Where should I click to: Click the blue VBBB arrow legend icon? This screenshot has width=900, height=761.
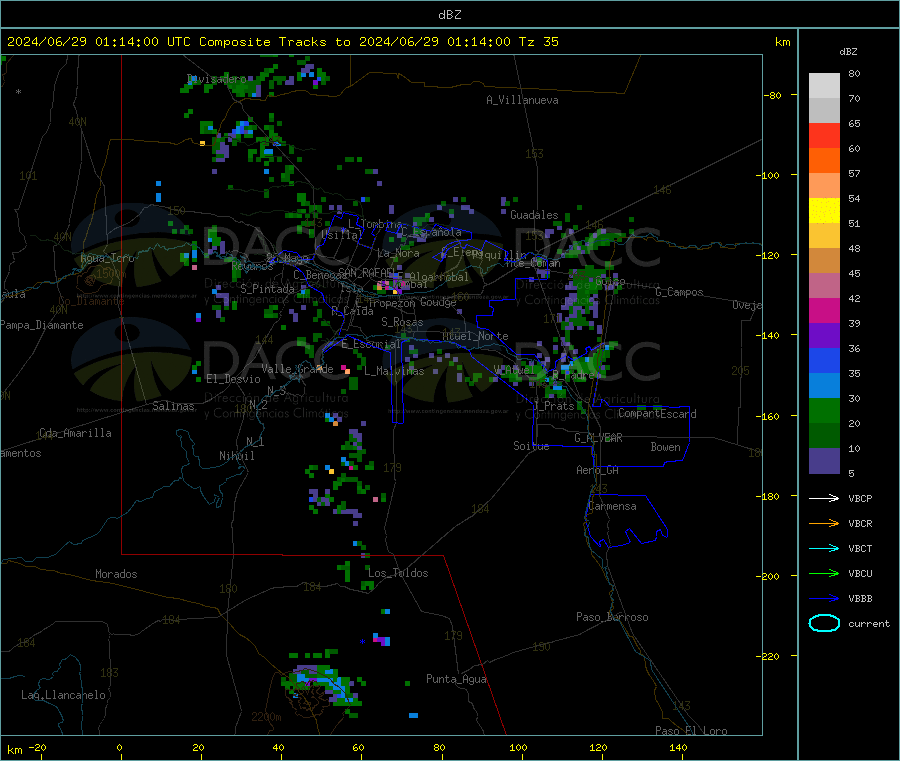824,598
